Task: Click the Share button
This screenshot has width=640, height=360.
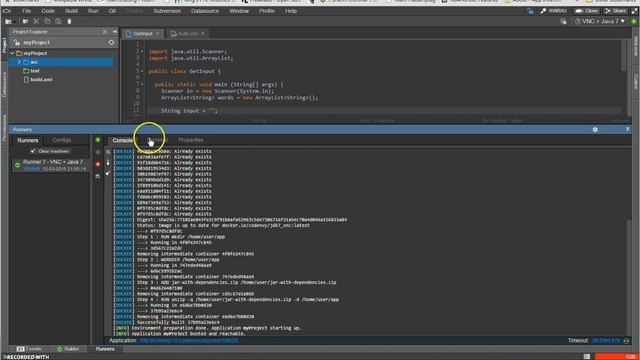Action: tap(616, 11)
